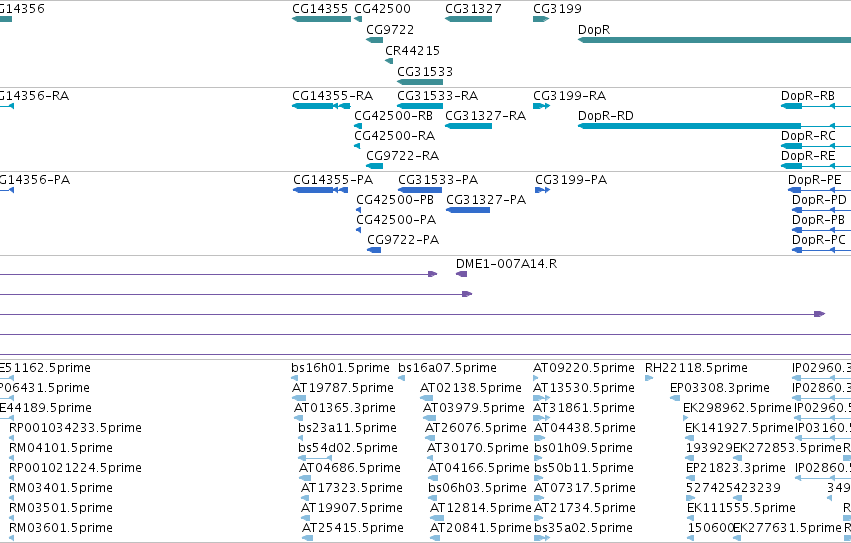Select EST AT04686.5prime
The height and width of the screenshot is (543, 851).
click(x=305, y=478)
